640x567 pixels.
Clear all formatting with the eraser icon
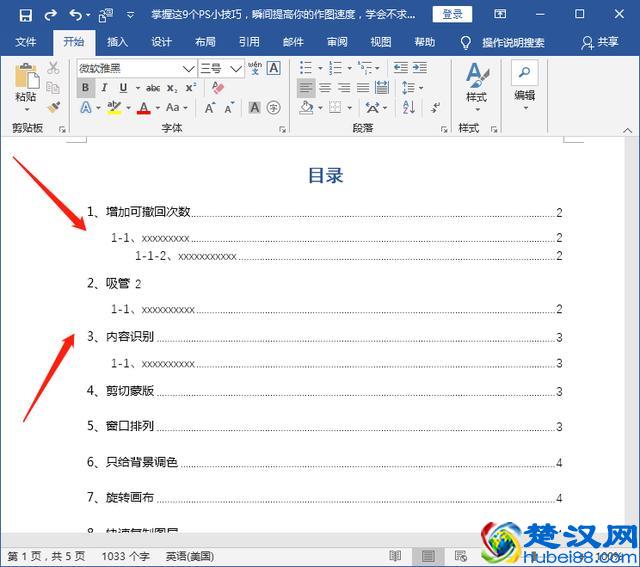pos(218,87)
